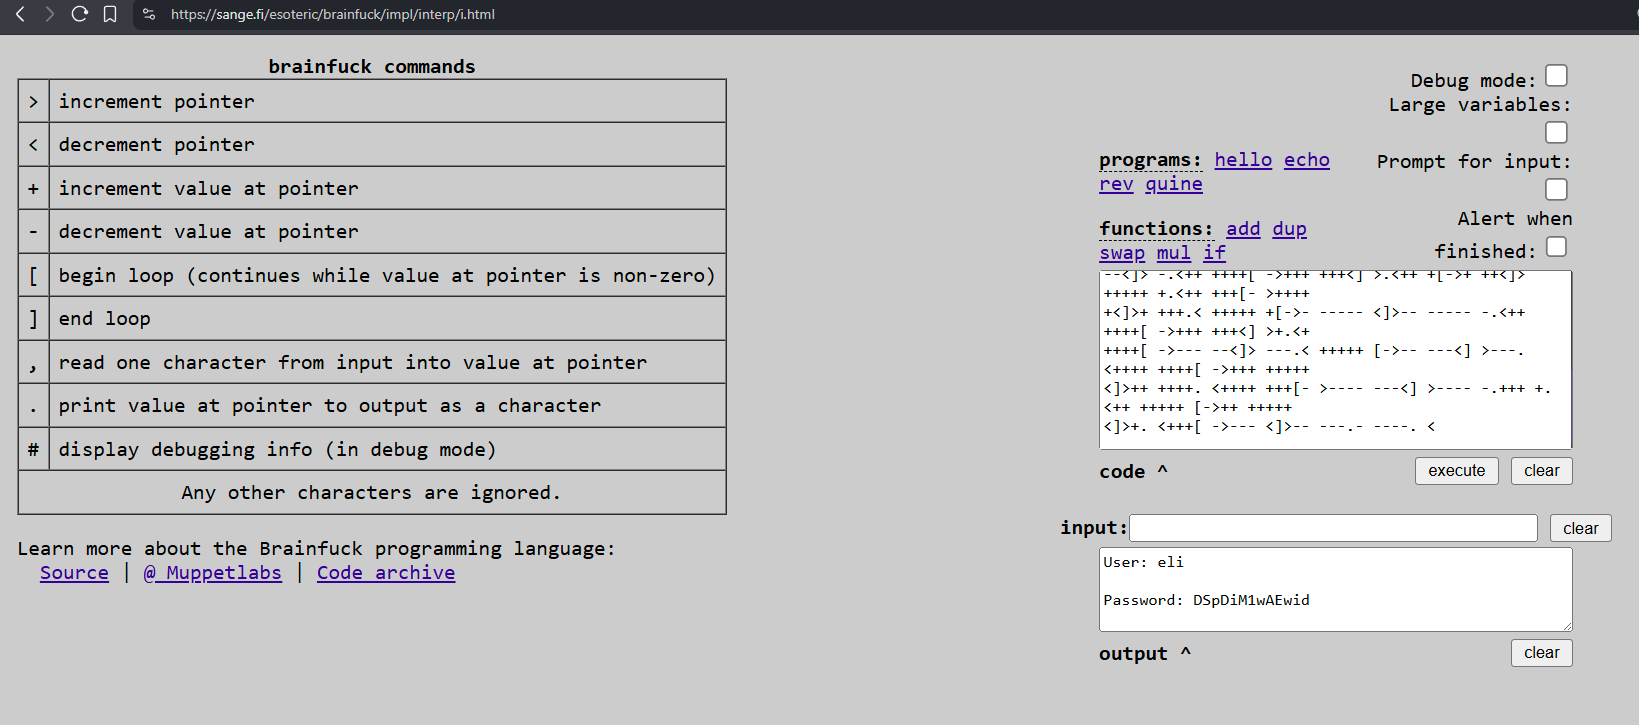This screenshot has height=725, width=1639.
Task: Collapse the output section caret
Action: (x=1185, y=652)
